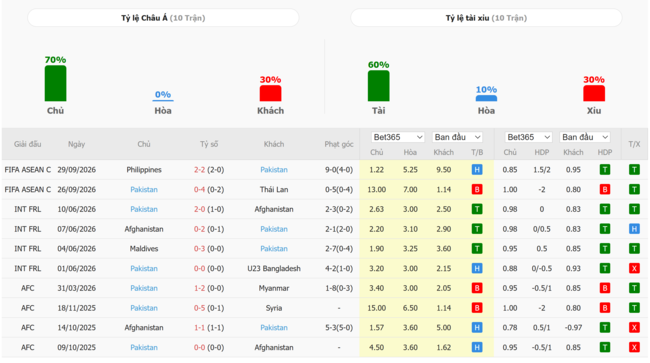Open Pakistan link in the 29/09/2026 row
Screen dimensions: 650x363
pyautogui.click(x=274, y=169)
